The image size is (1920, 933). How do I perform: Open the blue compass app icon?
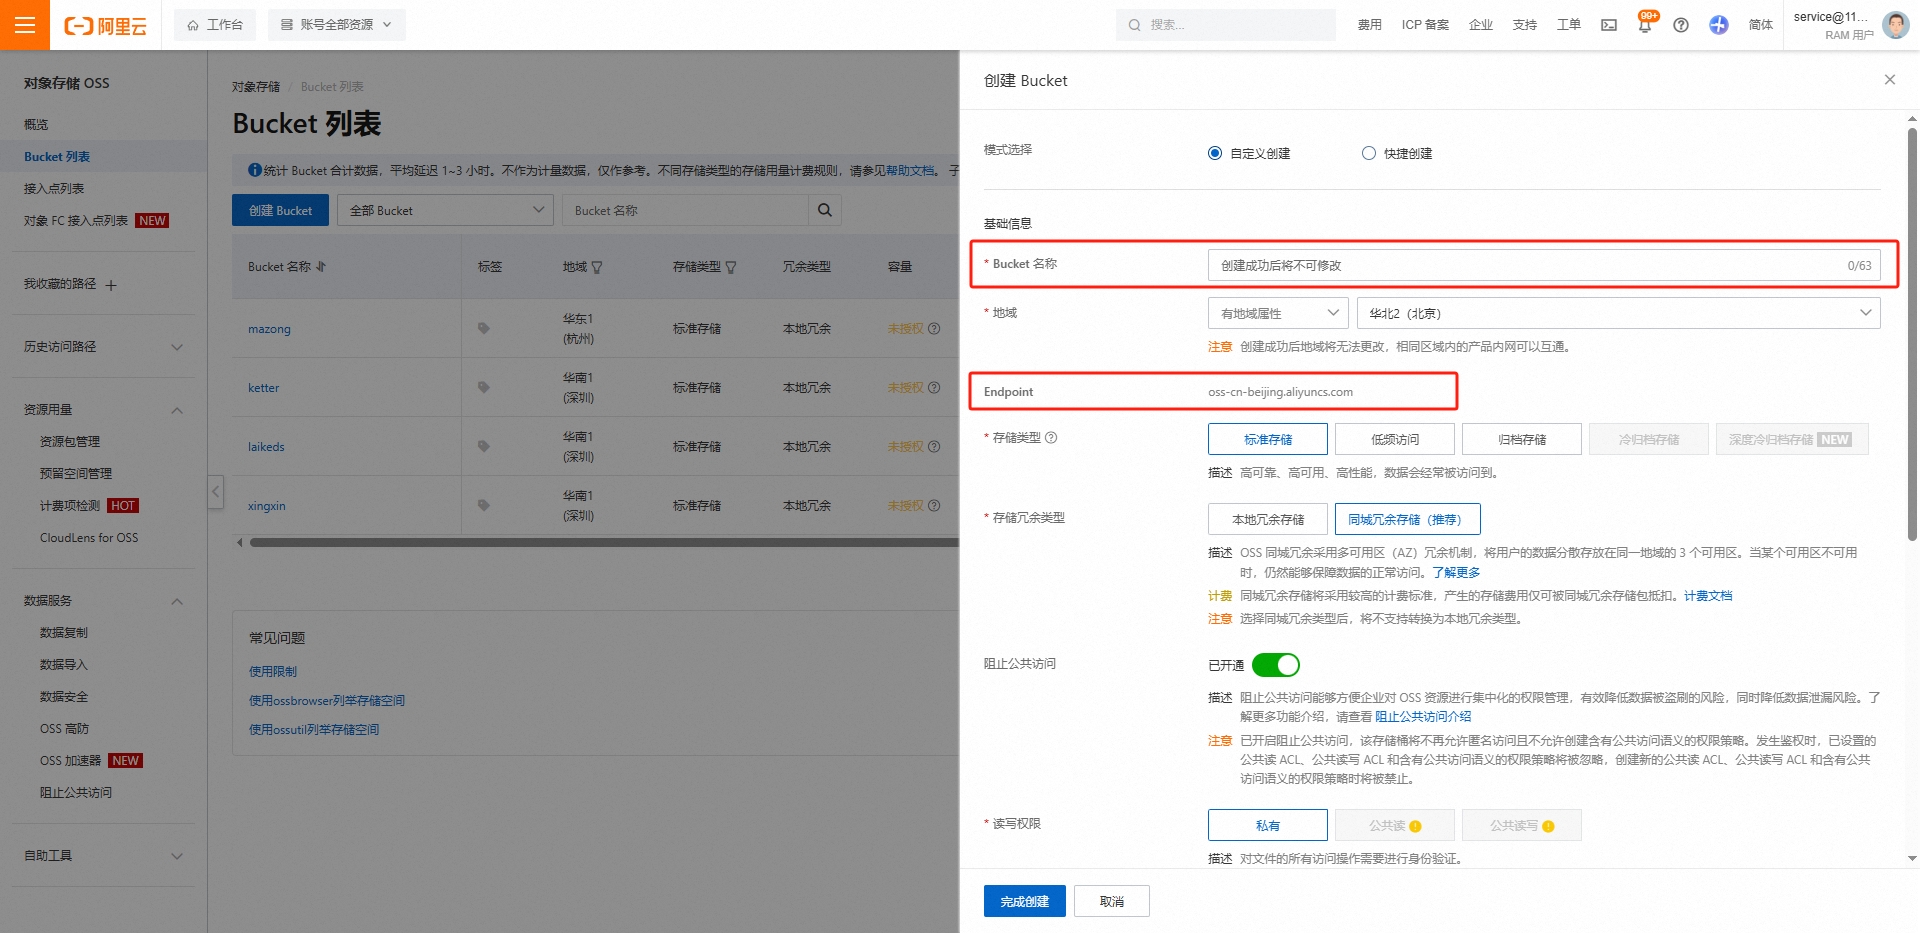[x=1719, y=25]
